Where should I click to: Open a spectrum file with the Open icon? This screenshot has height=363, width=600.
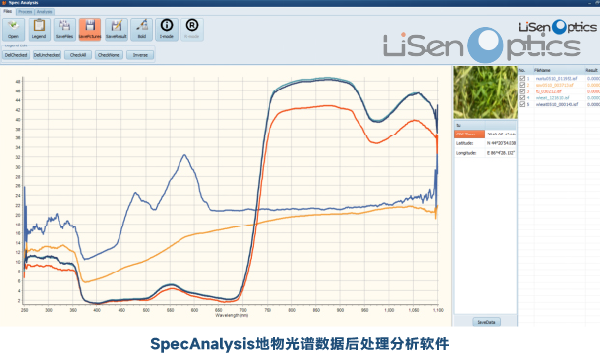pyautogui.click(x=13, y=29)
